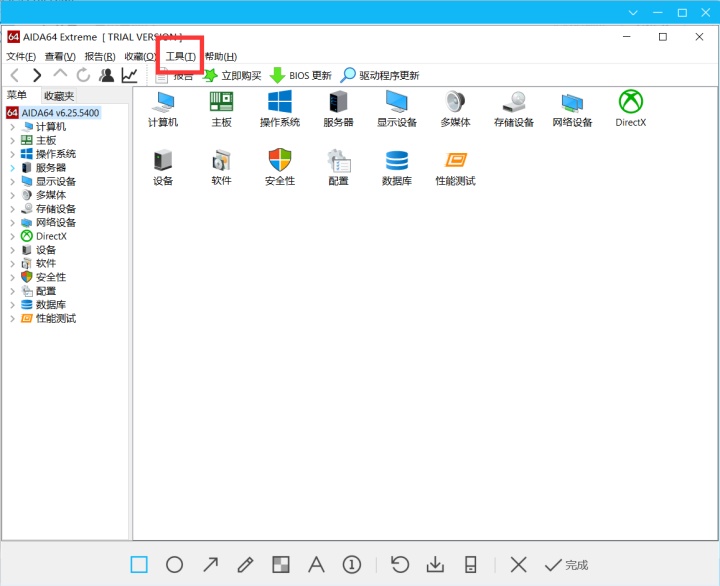Go back with the left arrow toolbar button
The image size is (720, 586).
pos(15,75)
